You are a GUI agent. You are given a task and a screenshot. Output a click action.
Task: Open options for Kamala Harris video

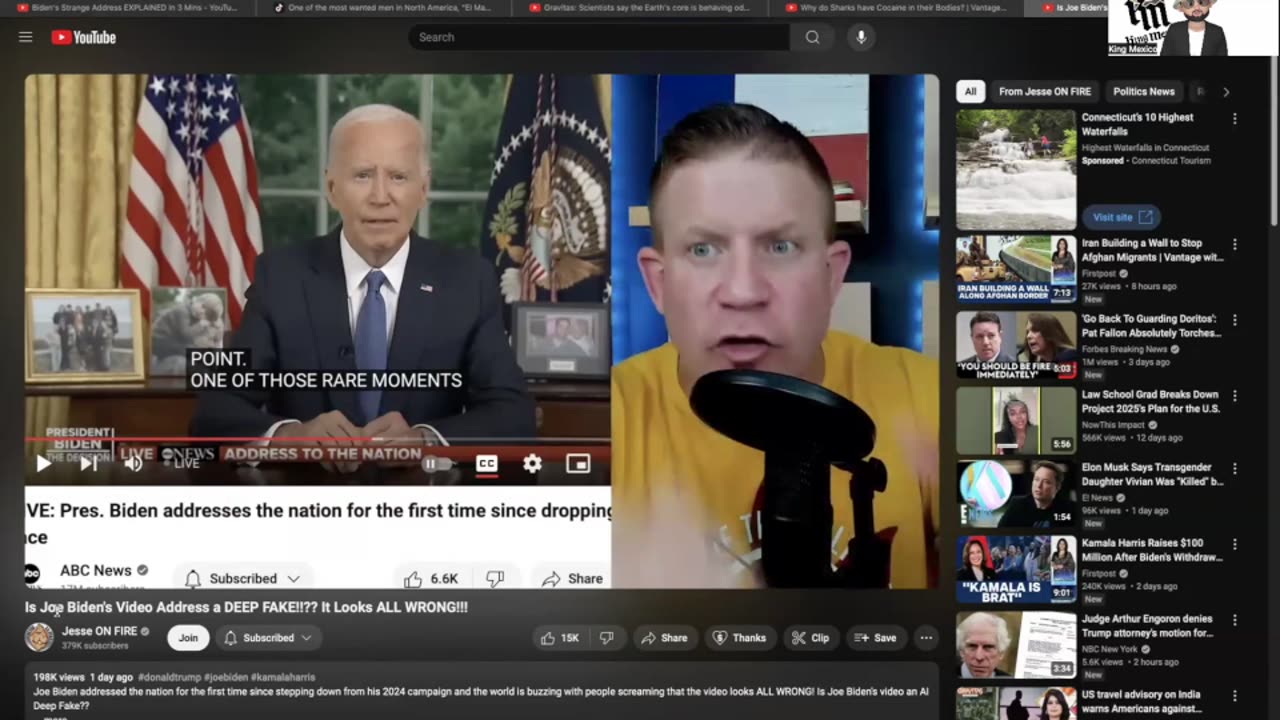pos(1234,544)
